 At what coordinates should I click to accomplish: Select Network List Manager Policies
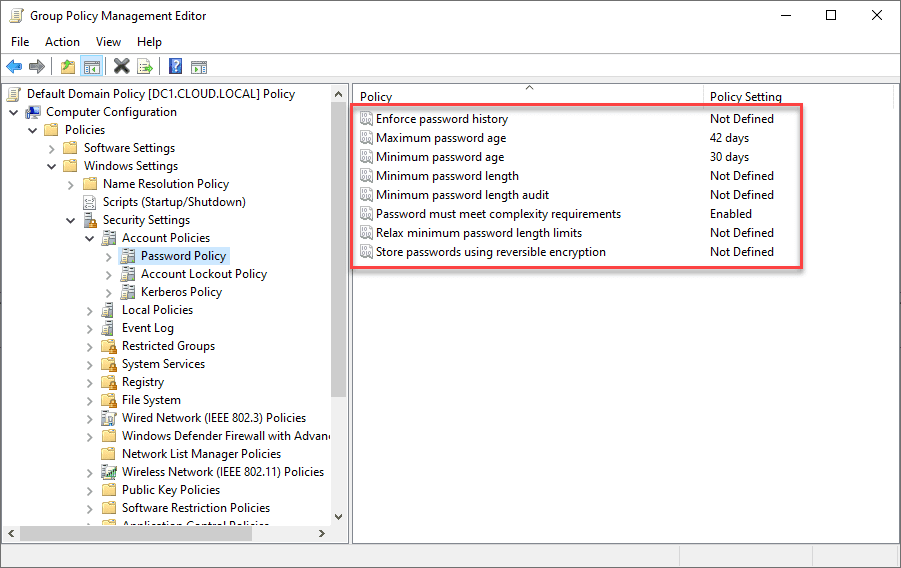[x=201, y=454]
